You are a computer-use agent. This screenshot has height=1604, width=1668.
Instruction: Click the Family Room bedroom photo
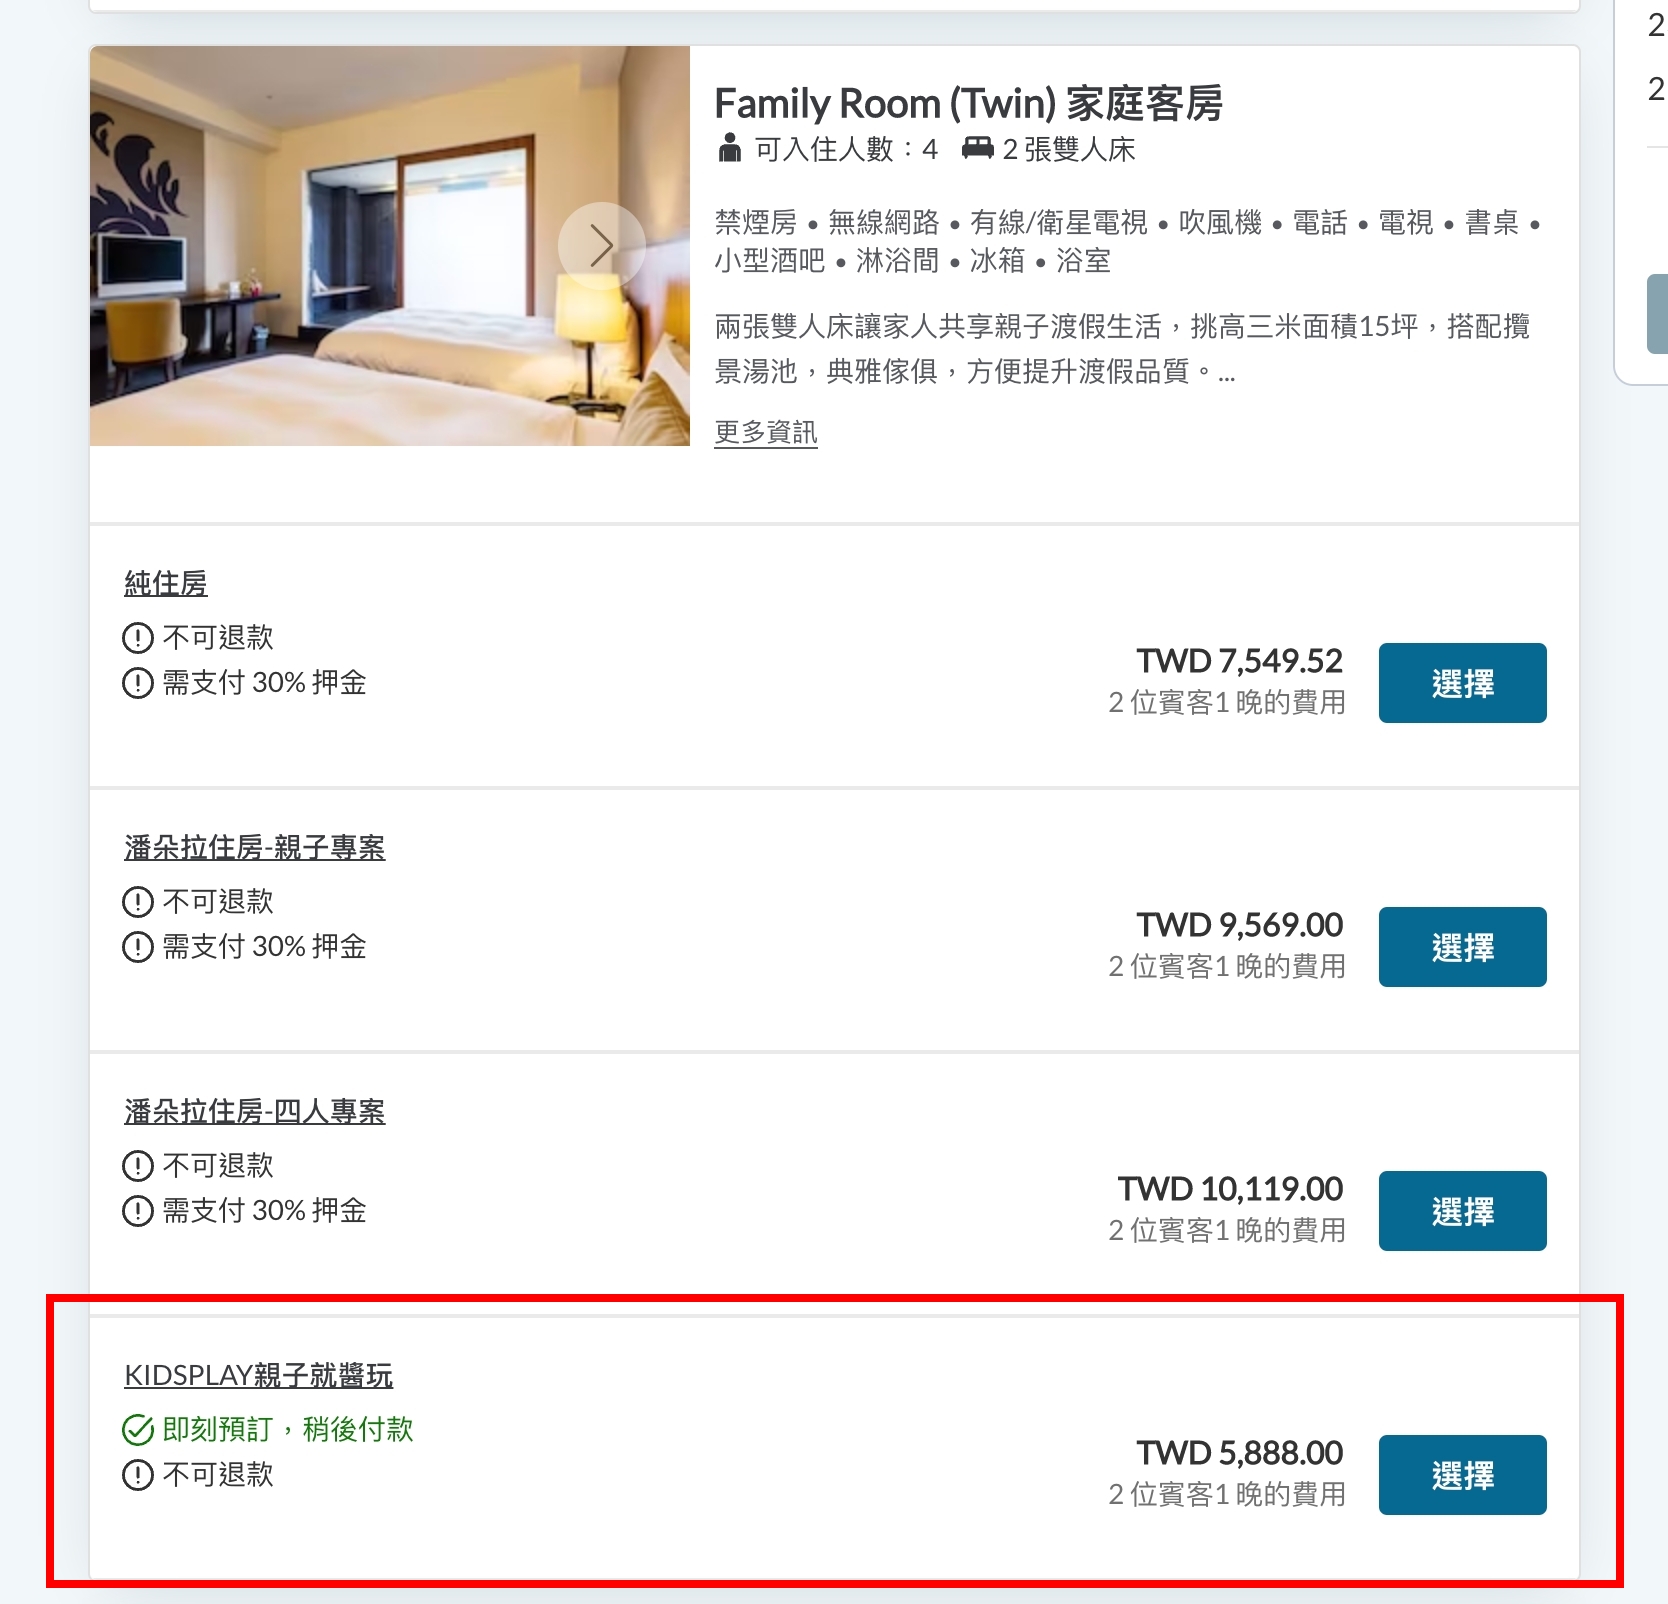(390, 246)
